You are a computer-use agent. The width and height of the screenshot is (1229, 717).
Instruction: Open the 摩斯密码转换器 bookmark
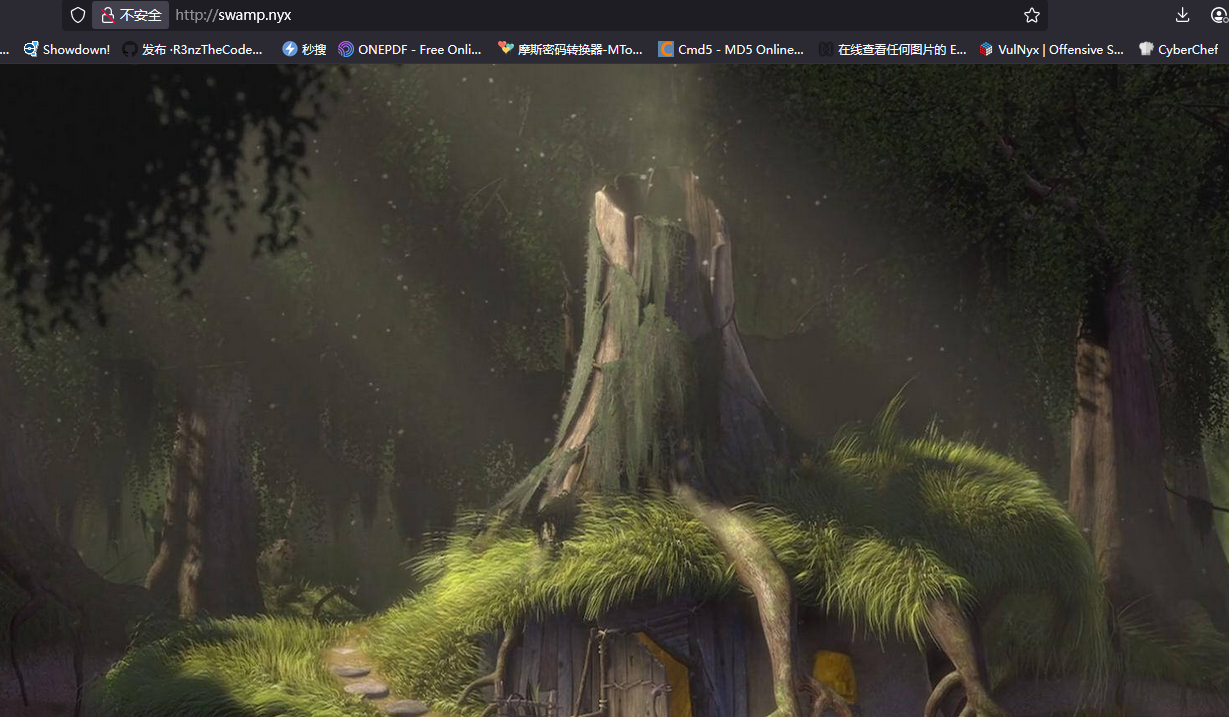click(x=571, y=49)
